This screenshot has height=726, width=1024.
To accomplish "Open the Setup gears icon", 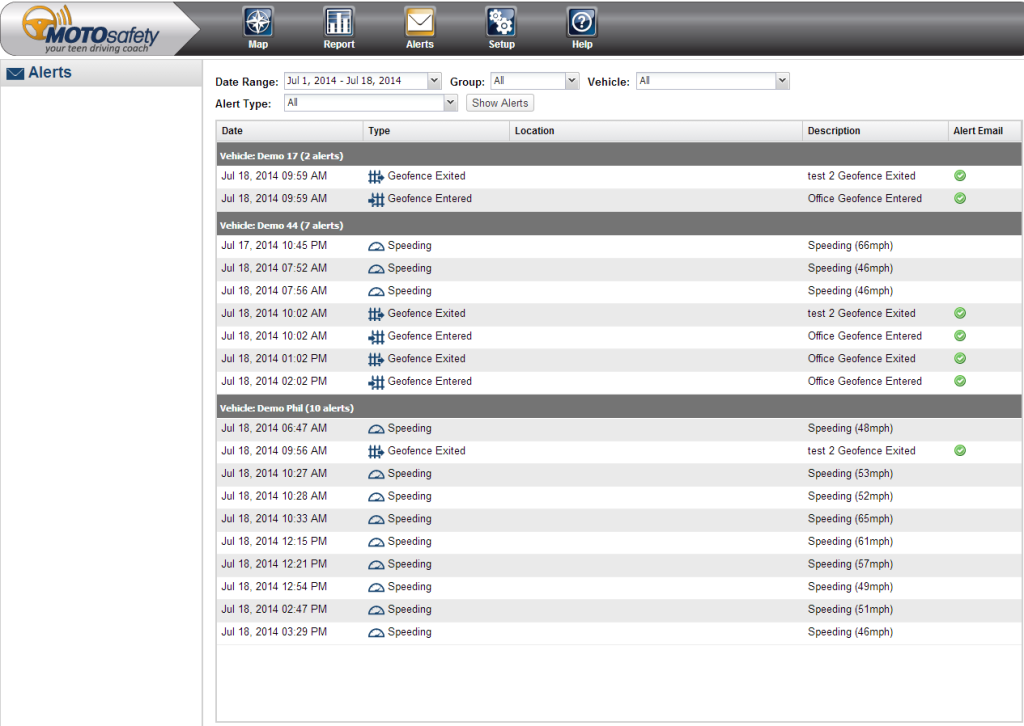I will pyautogui.click(x=501, y=22).
